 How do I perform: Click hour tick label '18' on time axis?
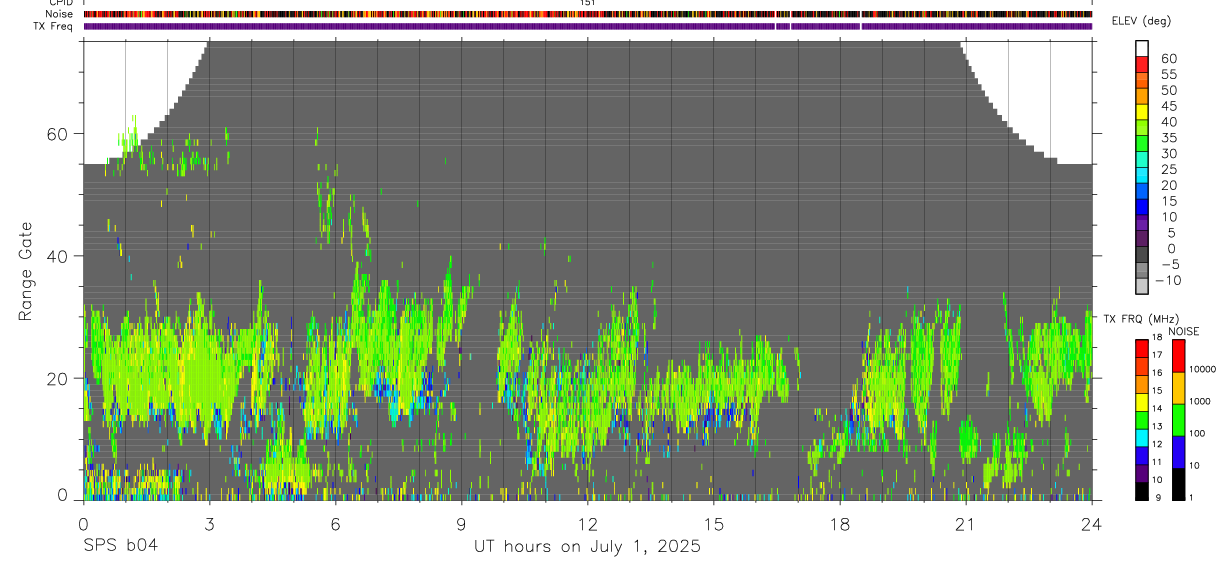click(x=839, y=524)
